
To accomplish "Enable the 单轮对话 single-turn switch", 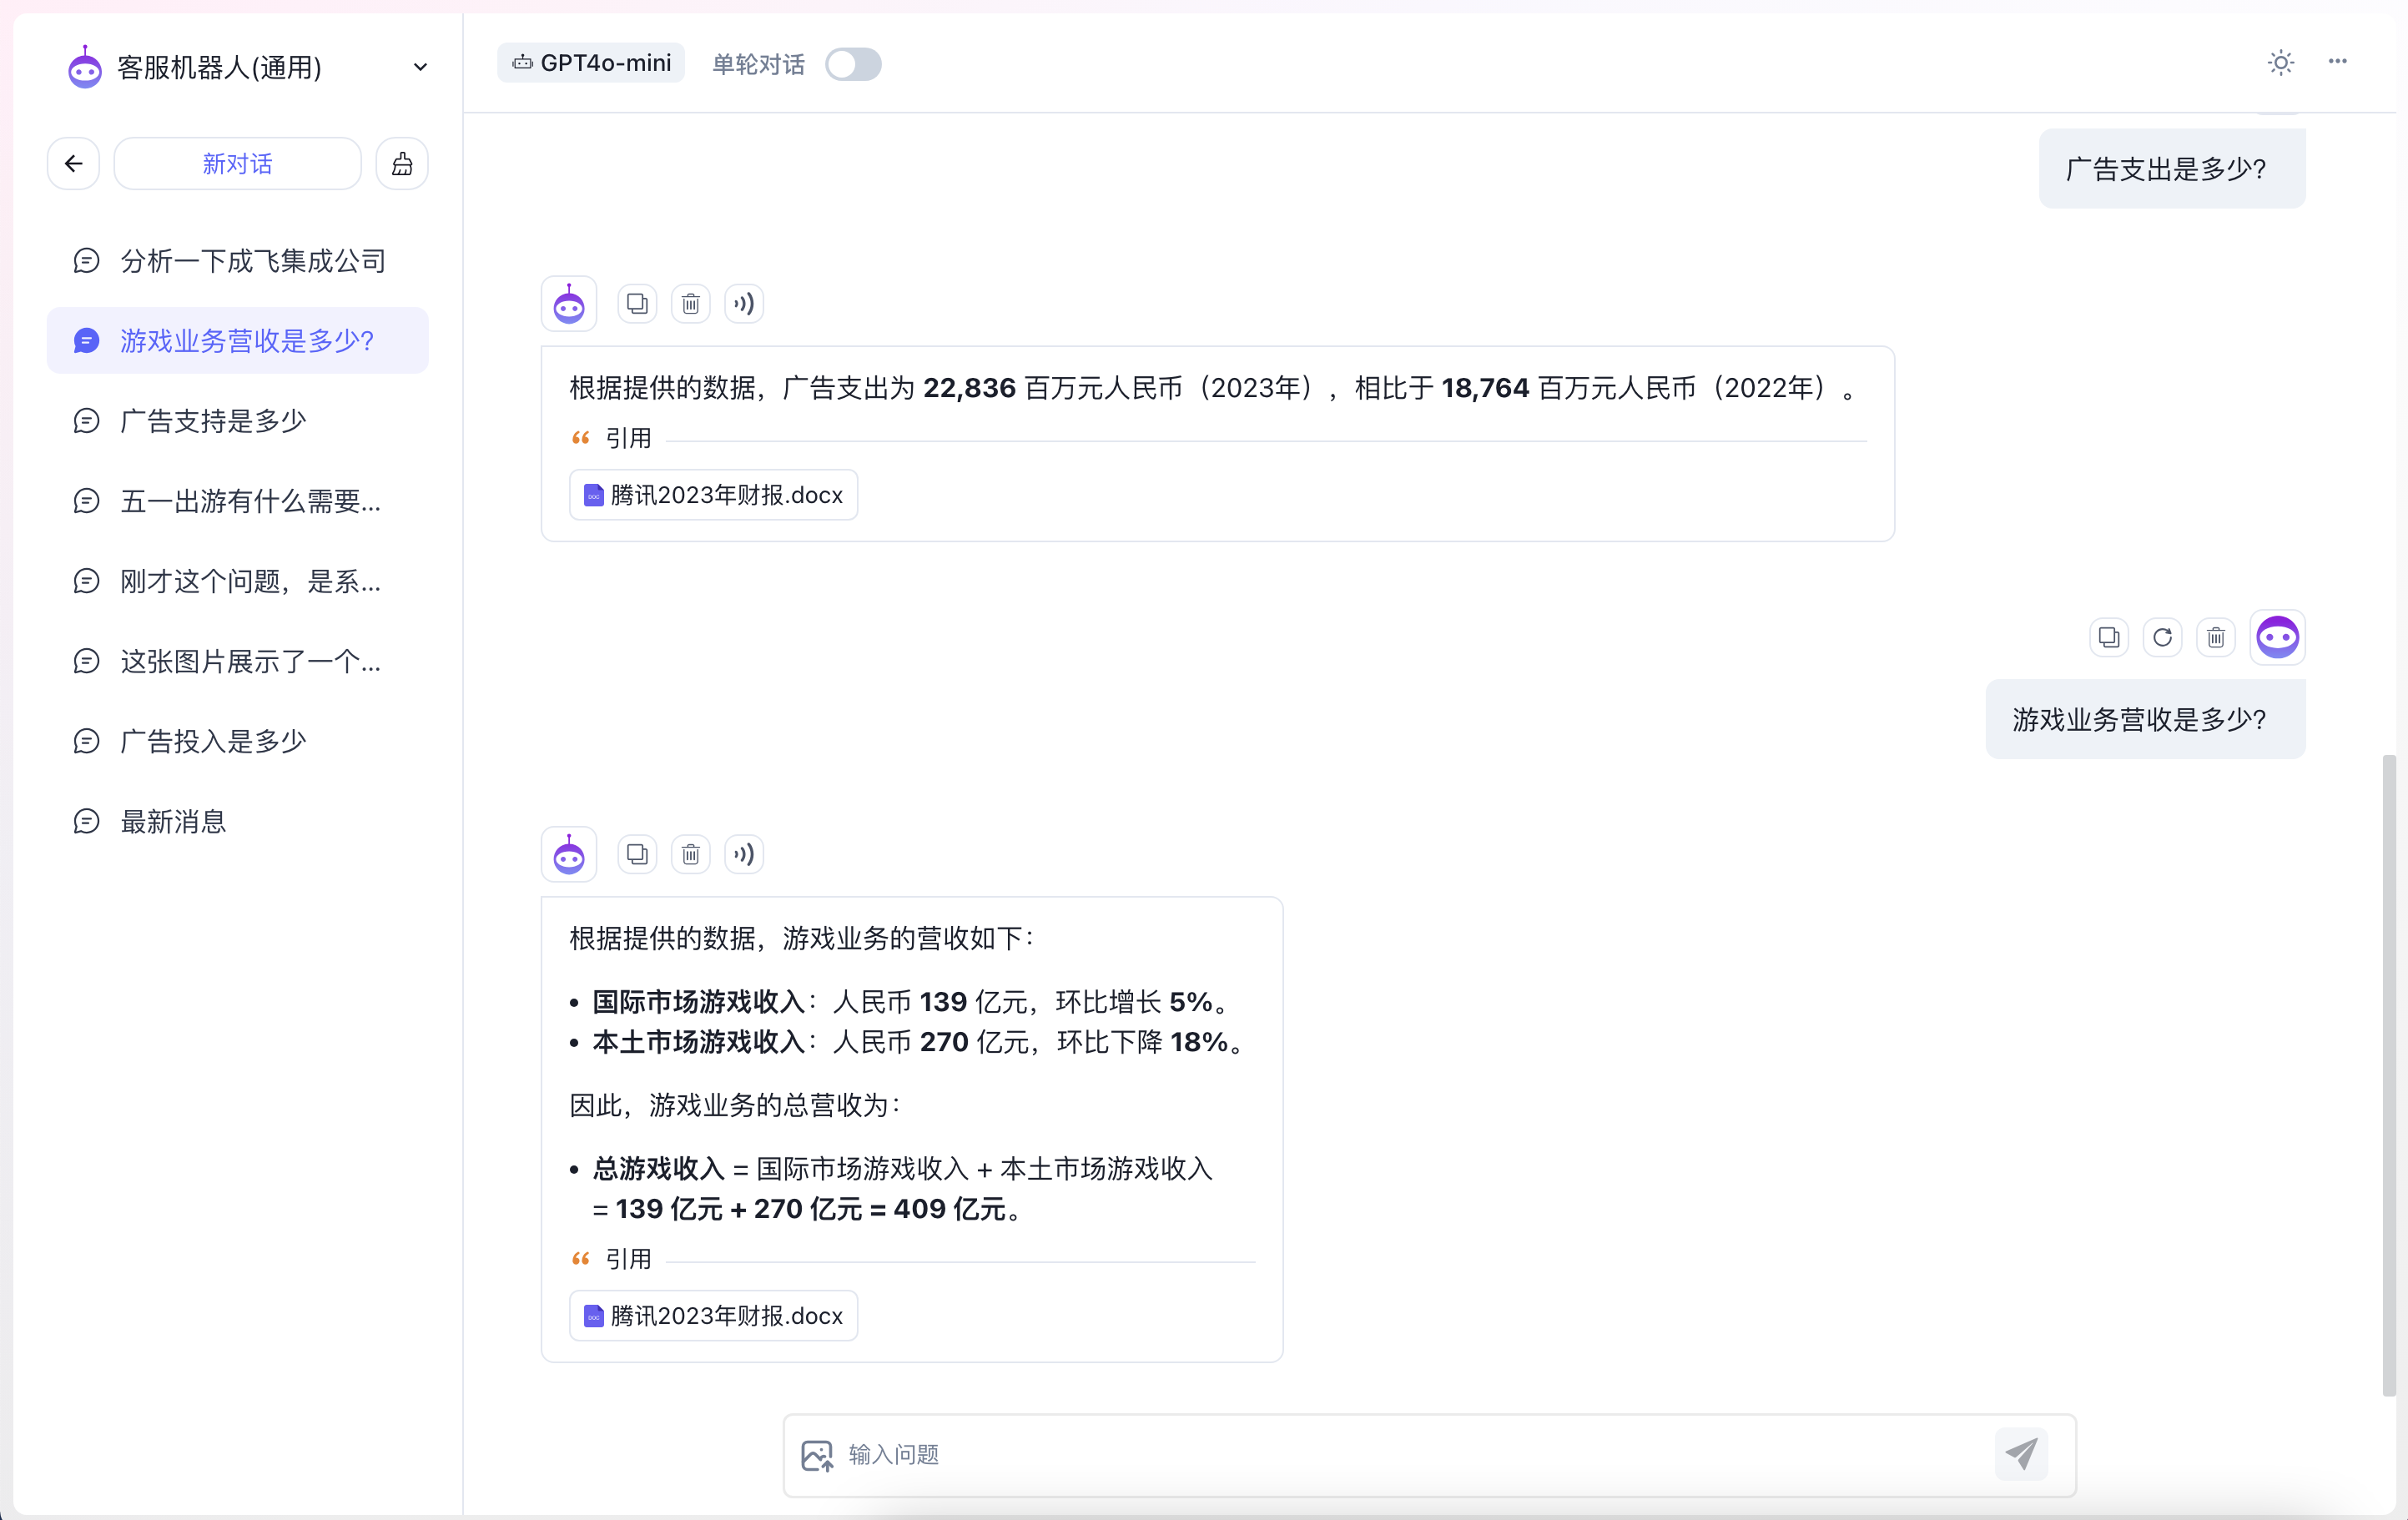I will tap(853, 64).
